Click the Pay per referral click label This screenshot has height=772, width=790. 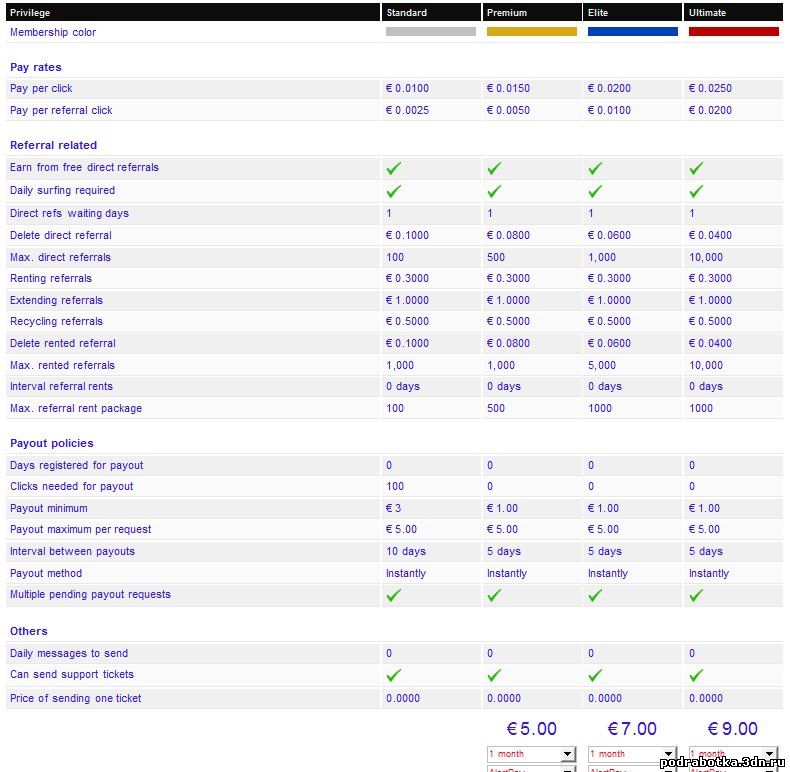(x=61, y=110)
